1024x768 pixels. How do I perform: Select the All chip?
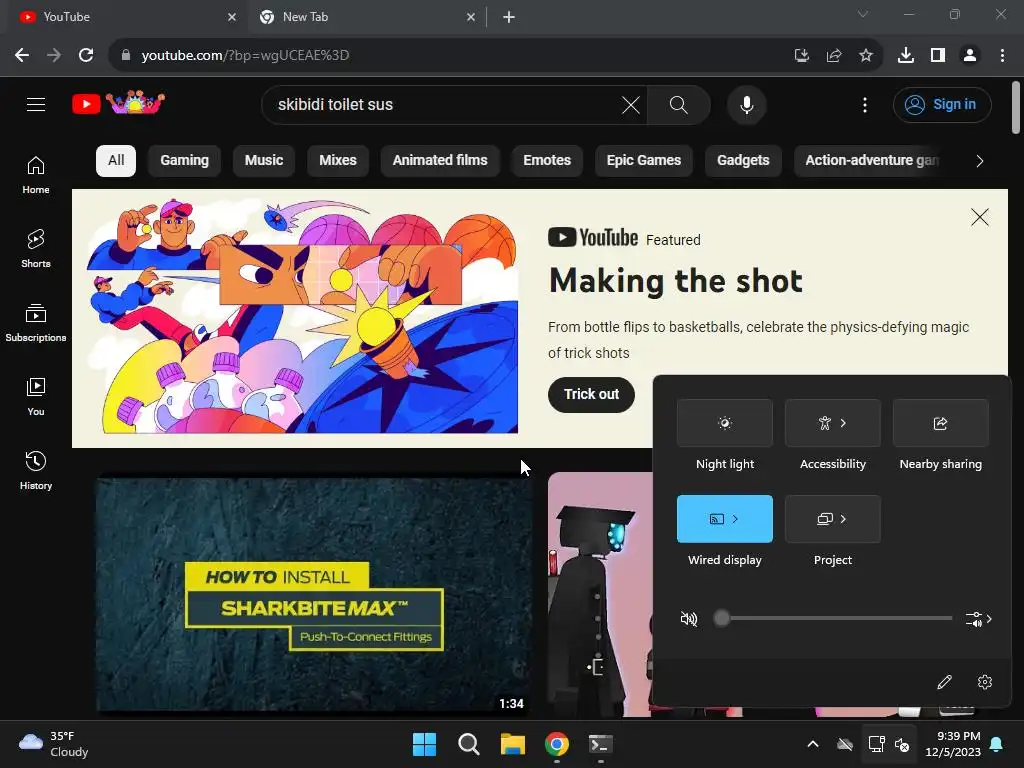(x=116, y=161)
